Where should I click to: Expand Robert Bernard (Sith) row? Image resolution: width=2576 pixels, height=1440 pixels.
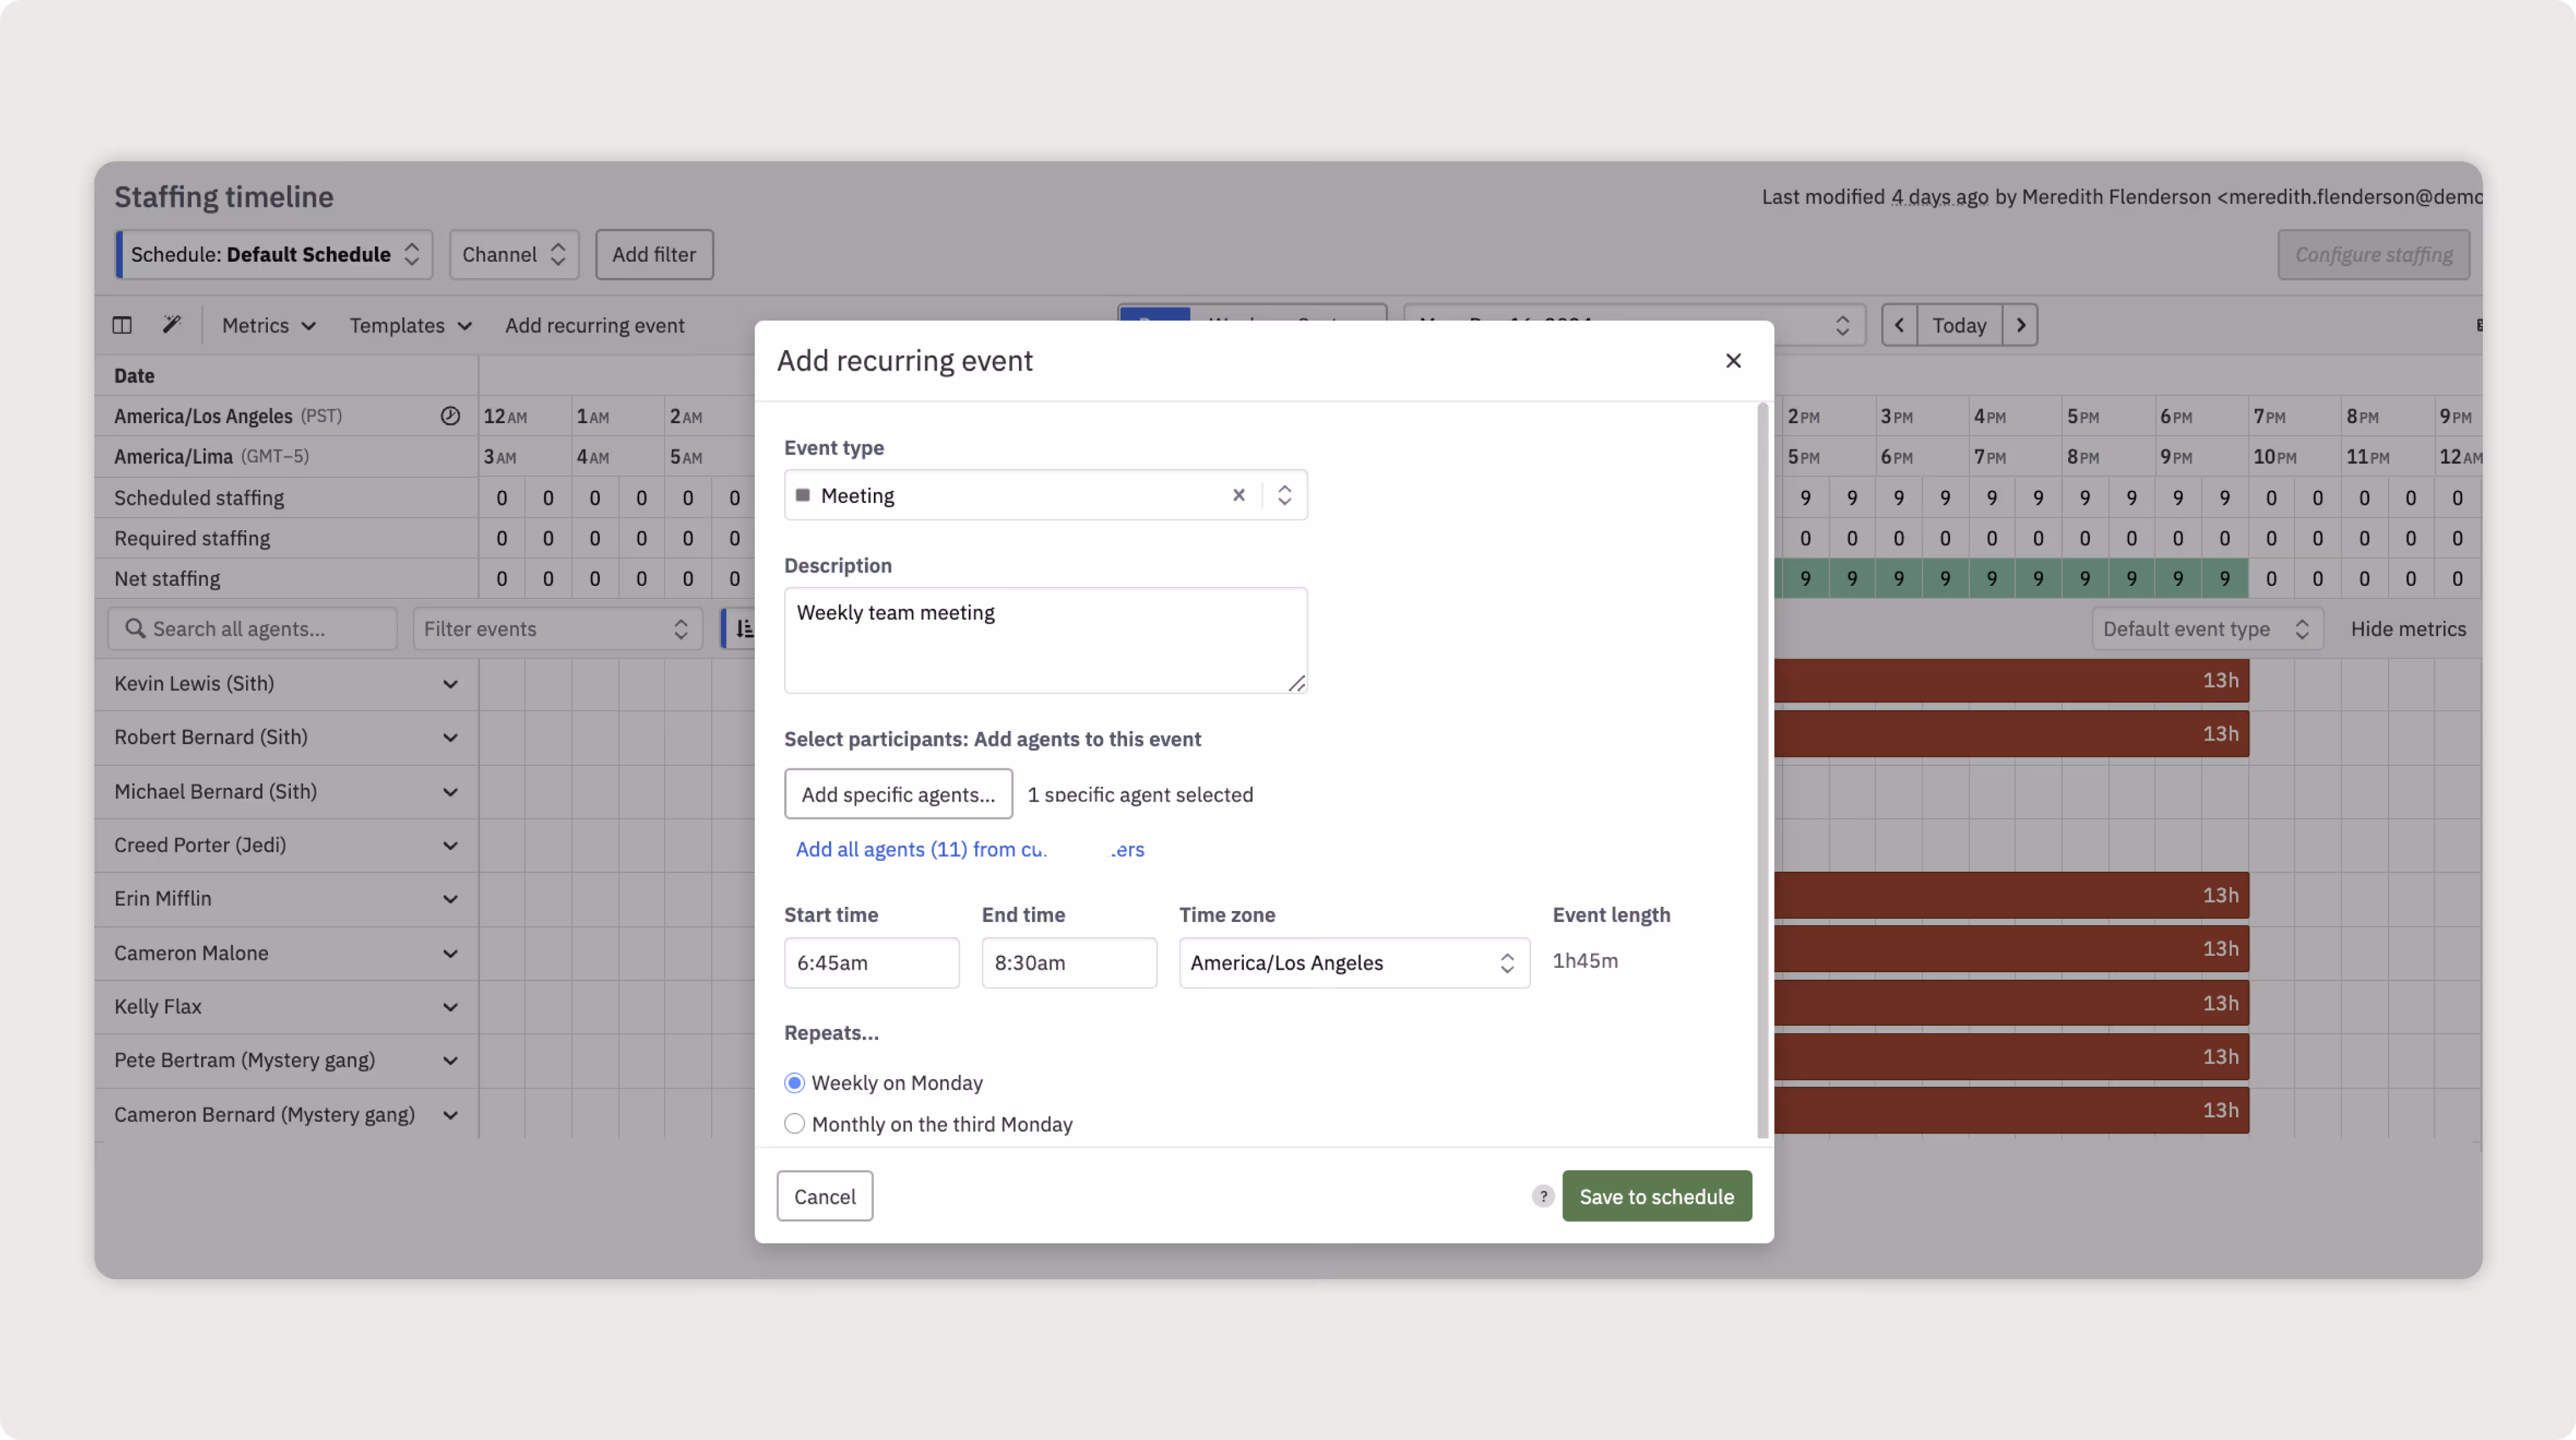450,737
